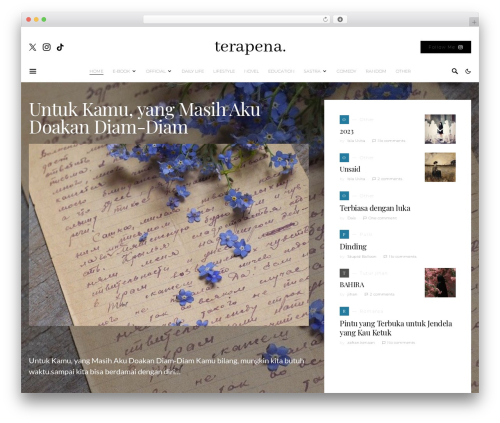
Task: Open the NOVEL menu item
Action: pos(251,71)
